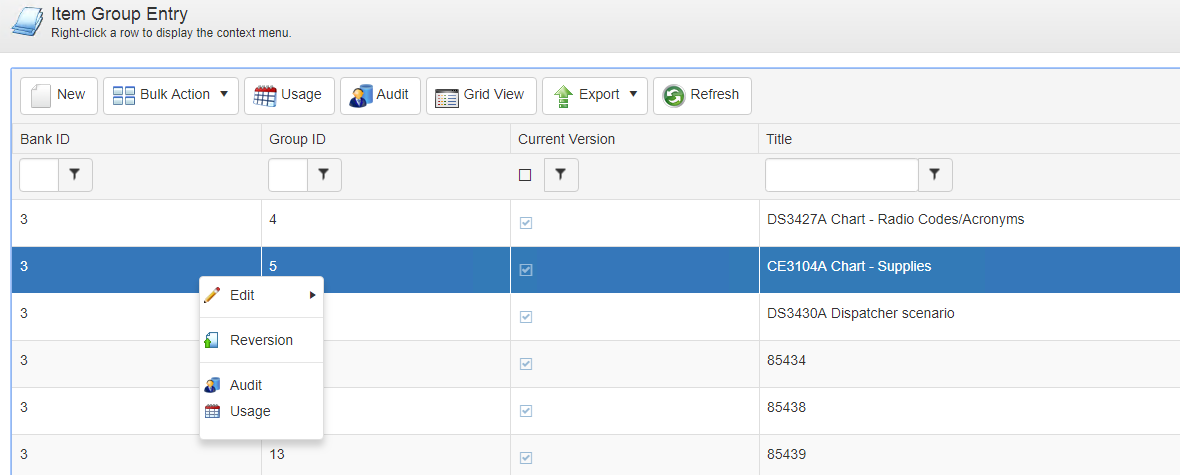
Task: Toggle Current Version checkbox for 85434 row
Action: 526,364
